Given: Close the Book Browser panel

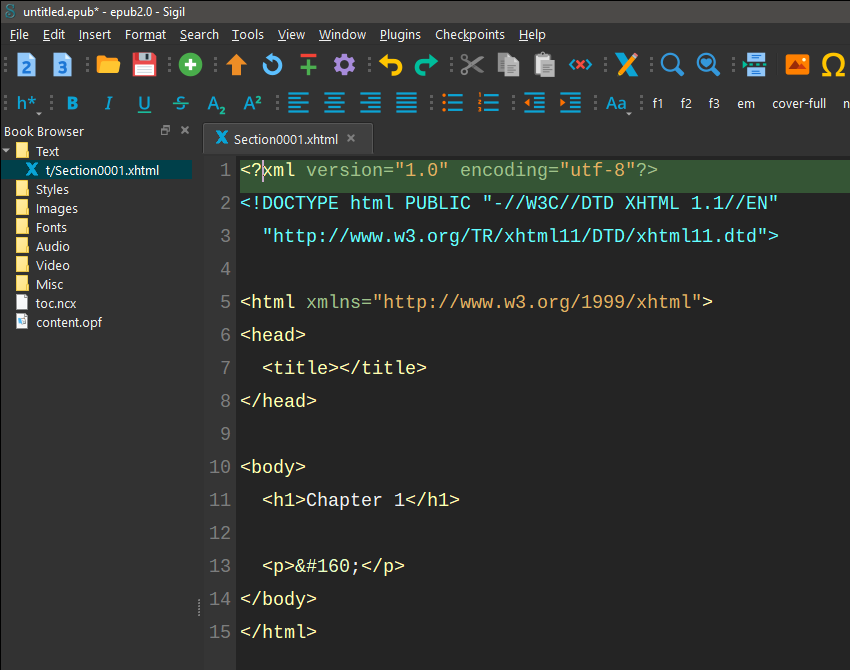Looking at the screenshot, I should tap(185, 131).
